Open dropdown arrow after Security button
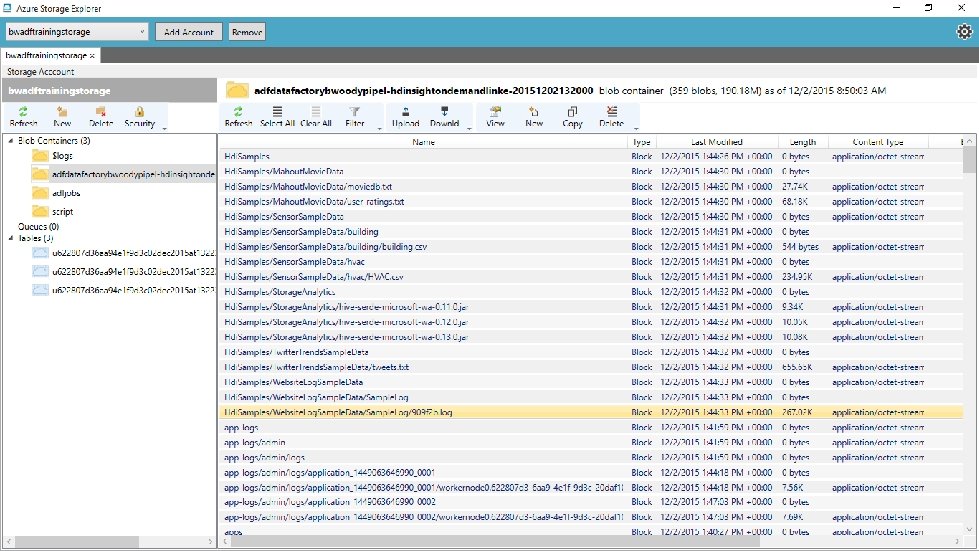979x551 pixels. (x=164, y=127)
